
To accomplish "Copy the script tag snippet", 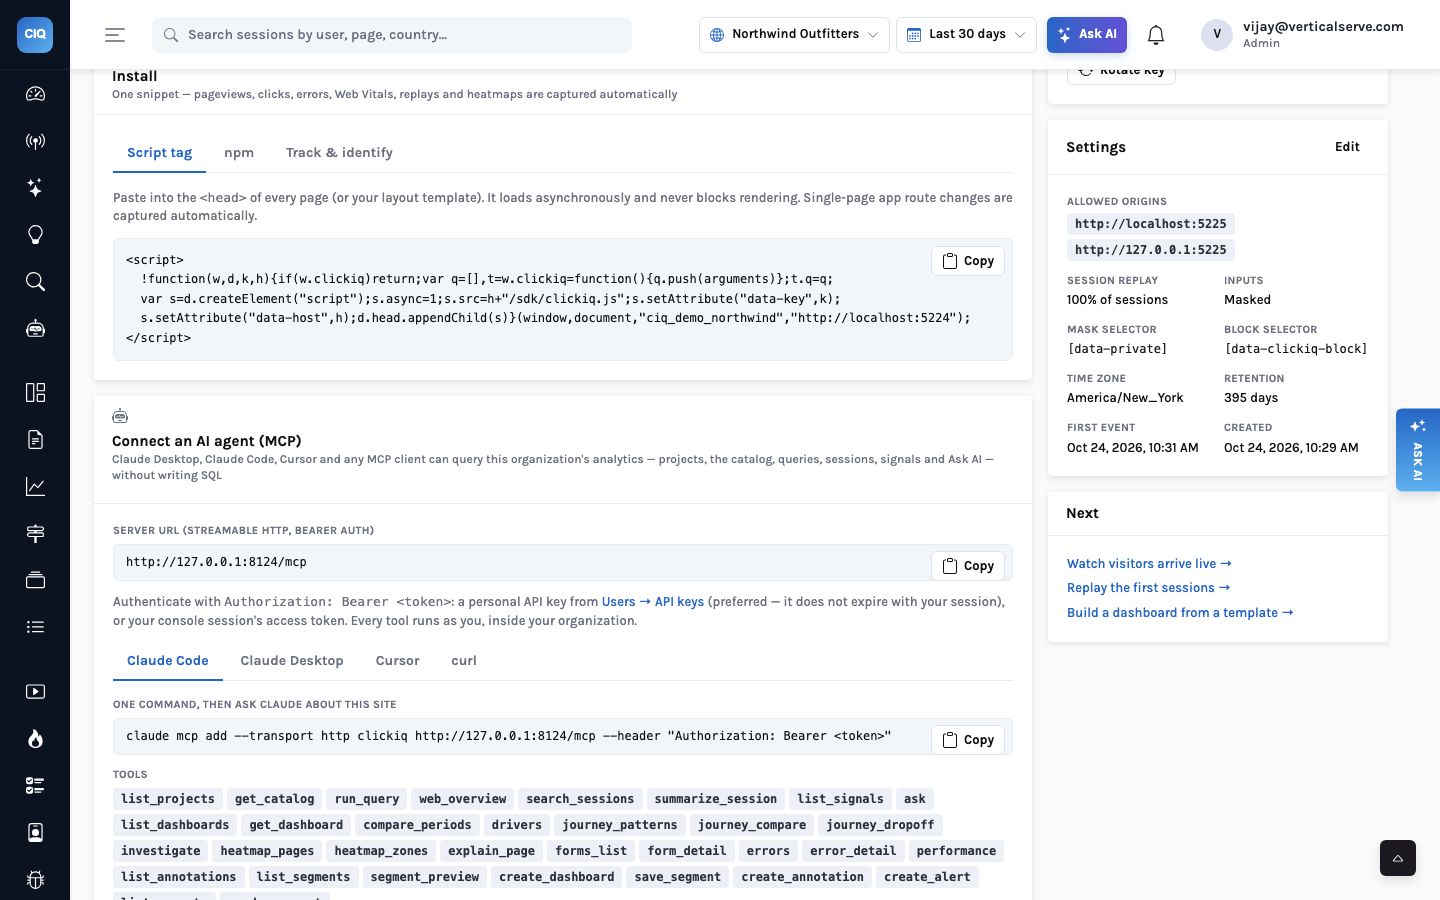I will click(x=968, y=261).
